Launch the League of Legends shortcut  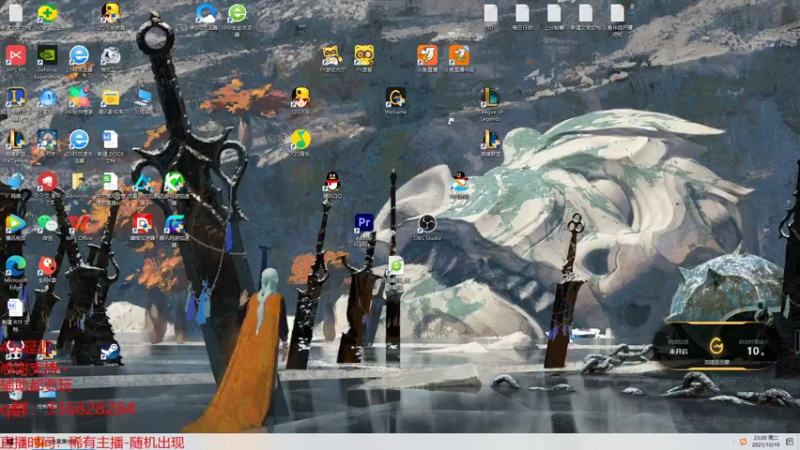click(490, 97)
